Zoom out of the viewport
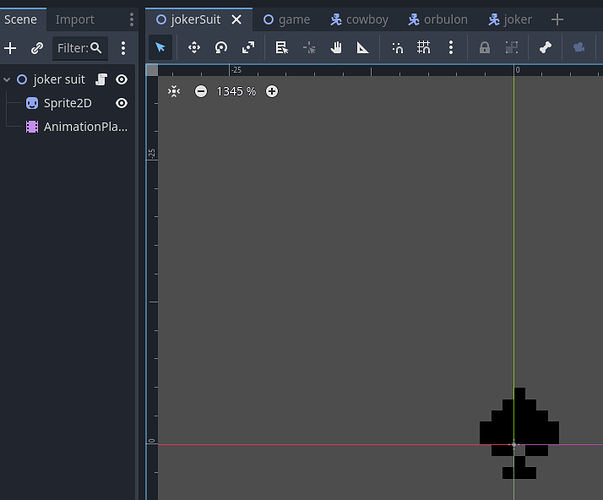 click(x=201, y=92)
